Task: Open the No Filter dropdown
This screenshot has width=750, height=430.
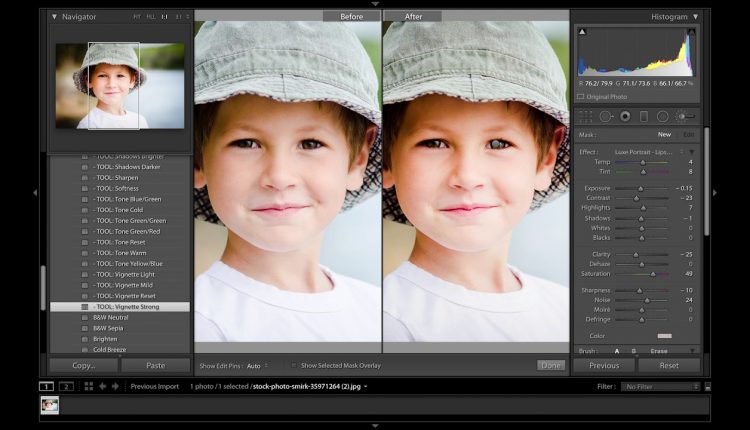Action: [660, 386]
